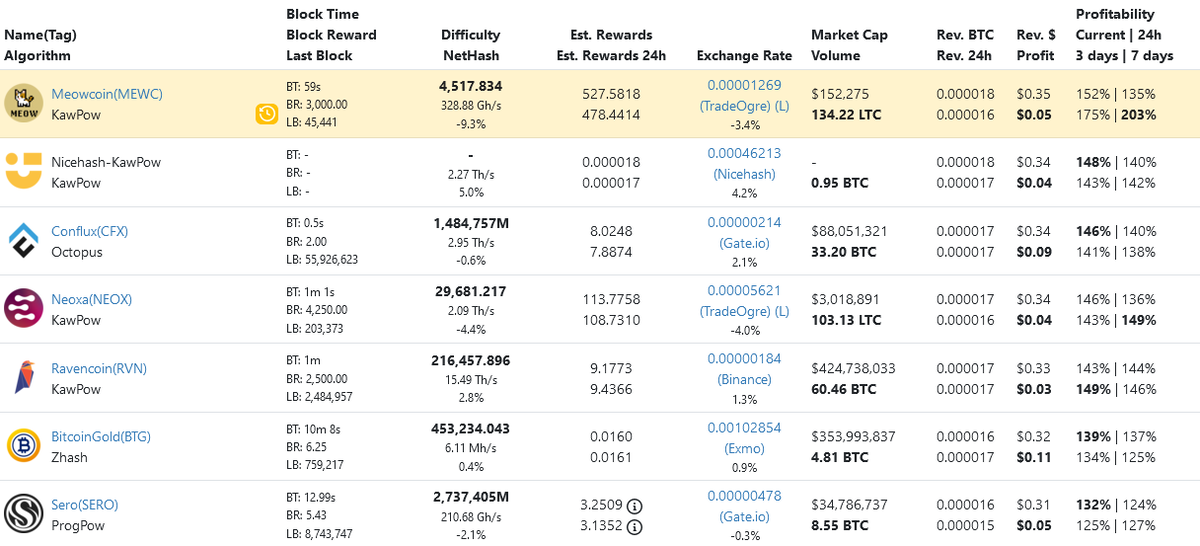Click the Rev. $ column header
This screenshot has height=546, width=1200.
pos(1034,35)
